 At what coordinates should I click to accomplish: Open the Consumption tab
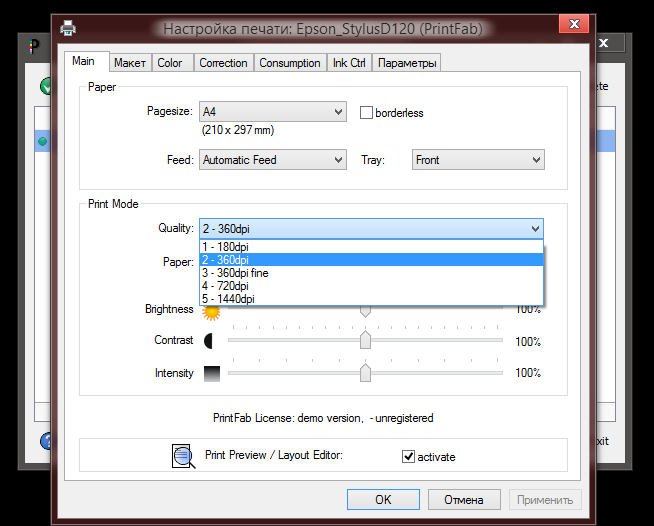(x=290, y=63)
